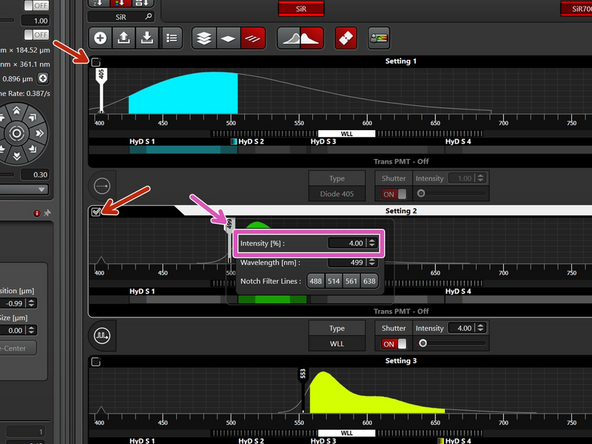Toggle the topmost OFF switch in left panel

tap(36, 5)
